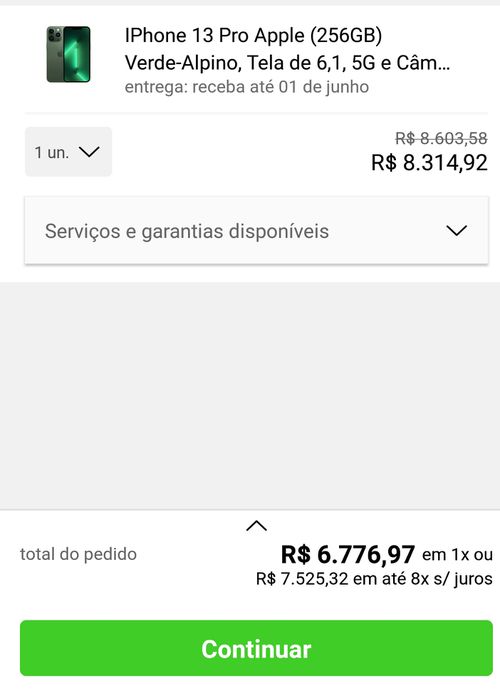
Task: Tap the Serviços e garantias disponíveis label
Action: [187, 231]
